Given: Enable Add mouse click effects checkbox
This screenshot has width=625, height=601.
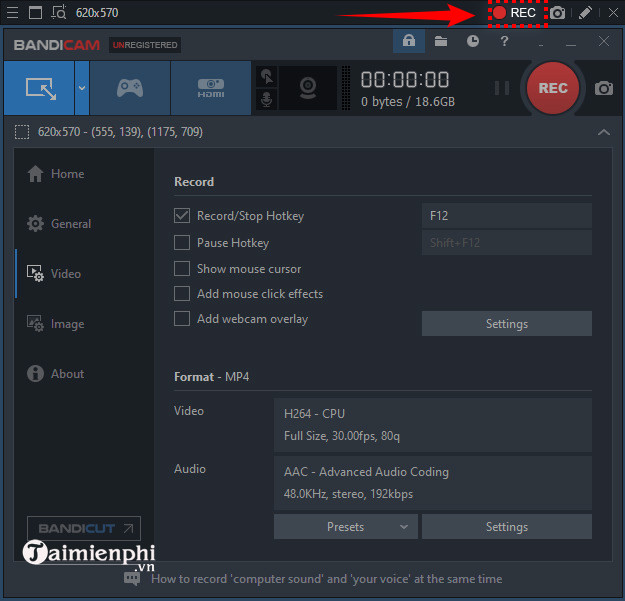Looking at the screenshot, I should 182,294.
